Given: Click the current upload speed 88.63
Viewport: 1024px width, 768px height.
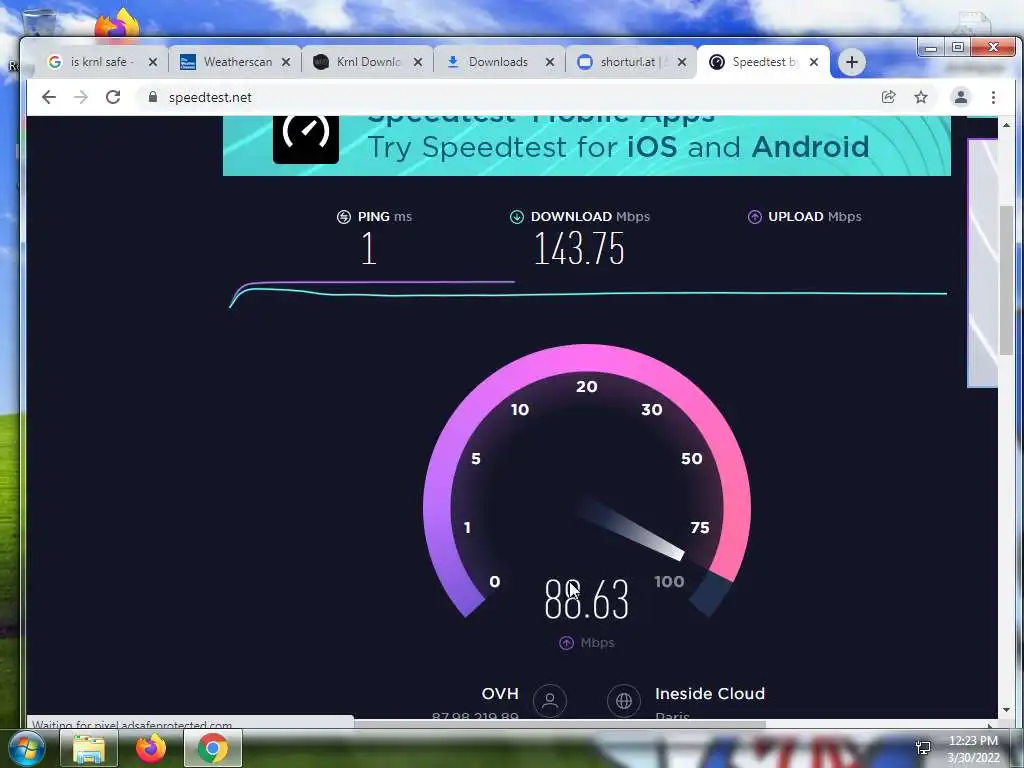Looking at the screenshot, I should click(586, 600).
